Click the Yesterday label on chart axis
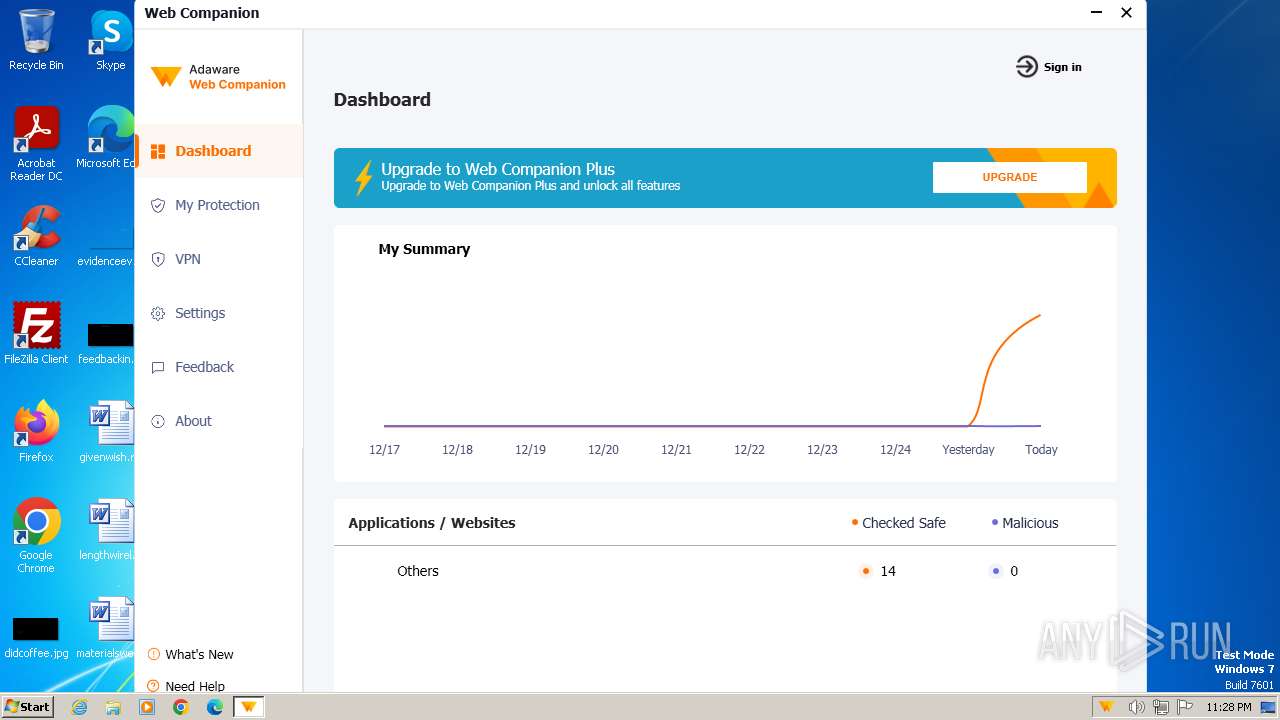This screenshot has height=720, width=1280. coord(968,450)
